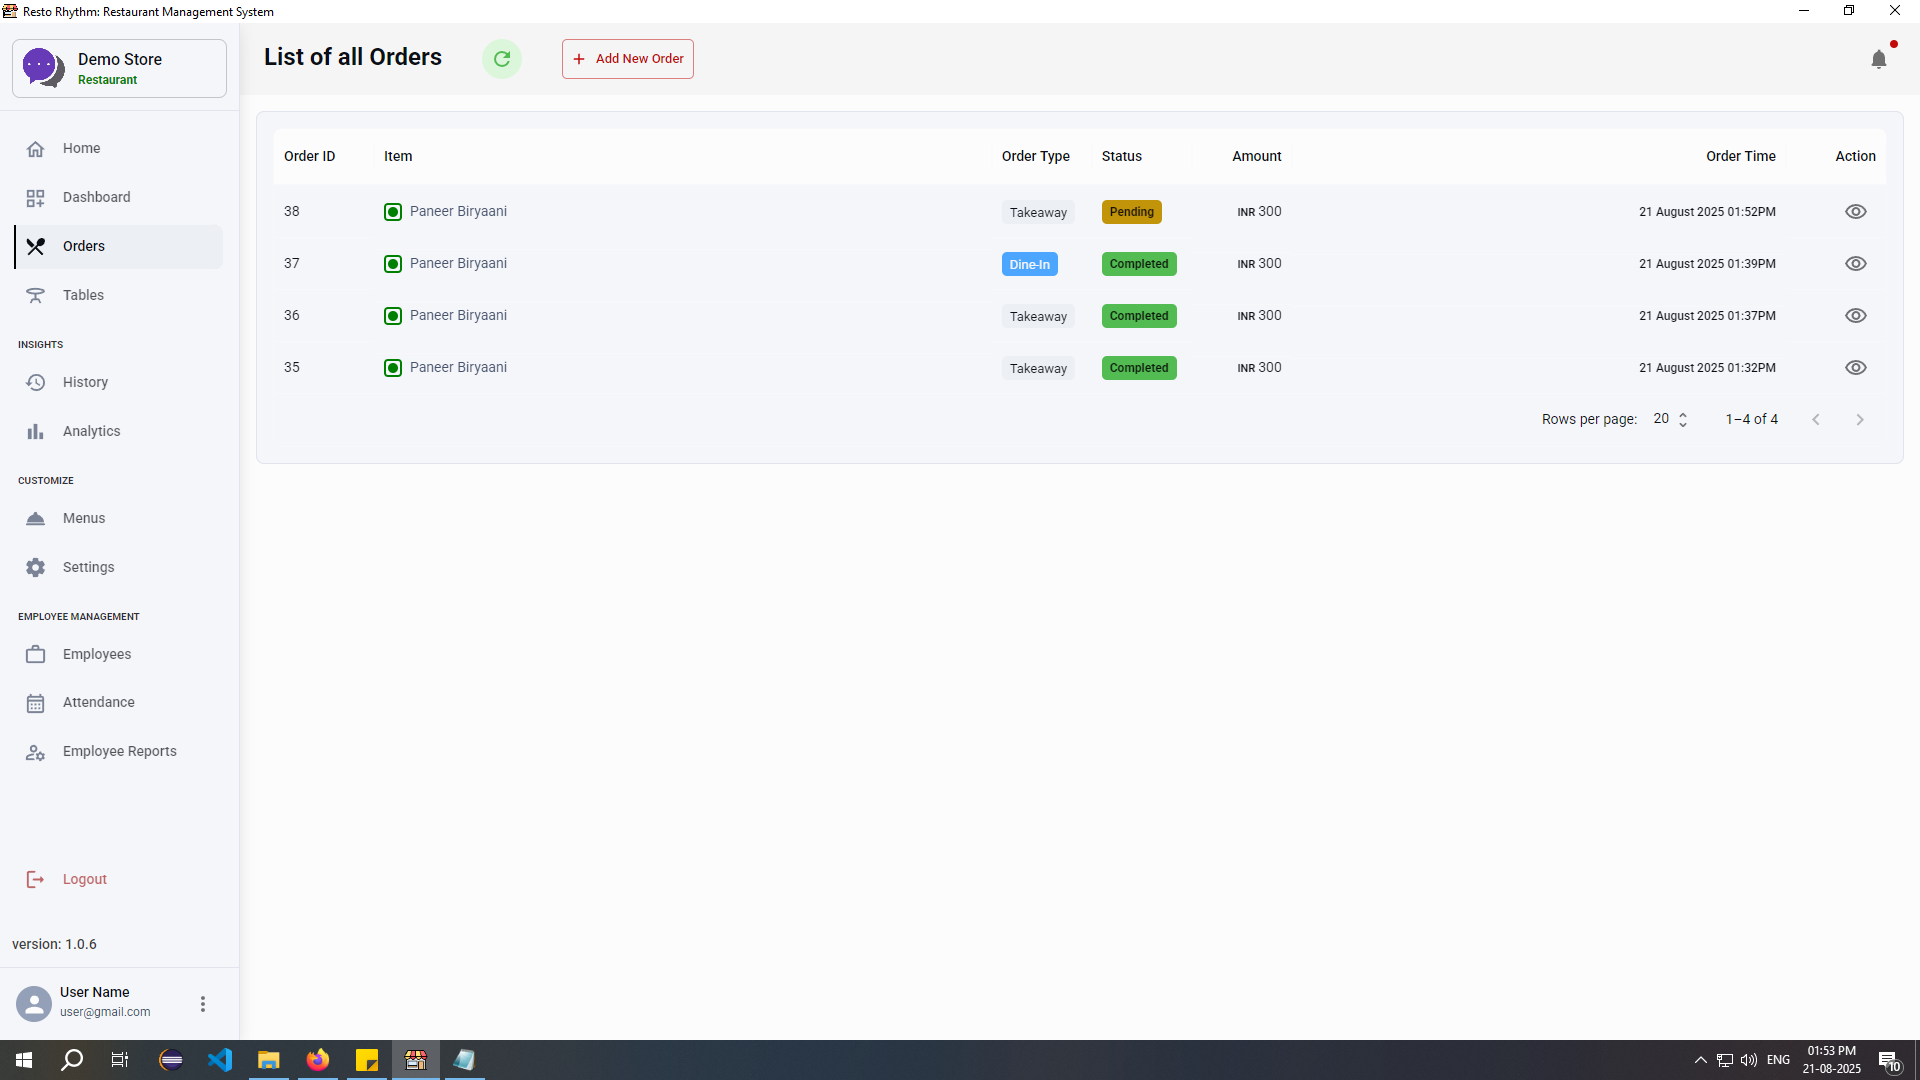Open the user profile three-dot menu

203,1003
